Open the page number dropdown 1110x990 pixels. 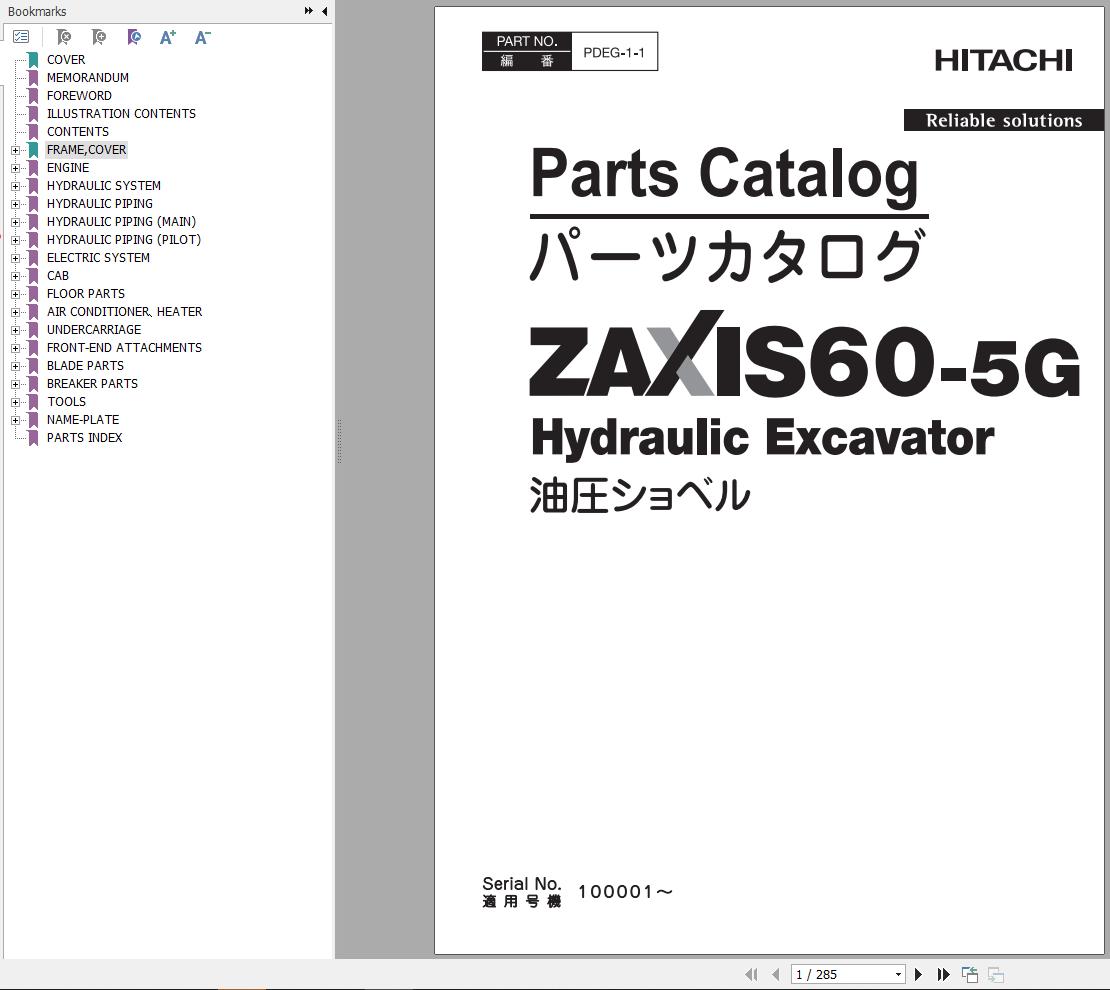pyautogui.click(x=898, y=974)
